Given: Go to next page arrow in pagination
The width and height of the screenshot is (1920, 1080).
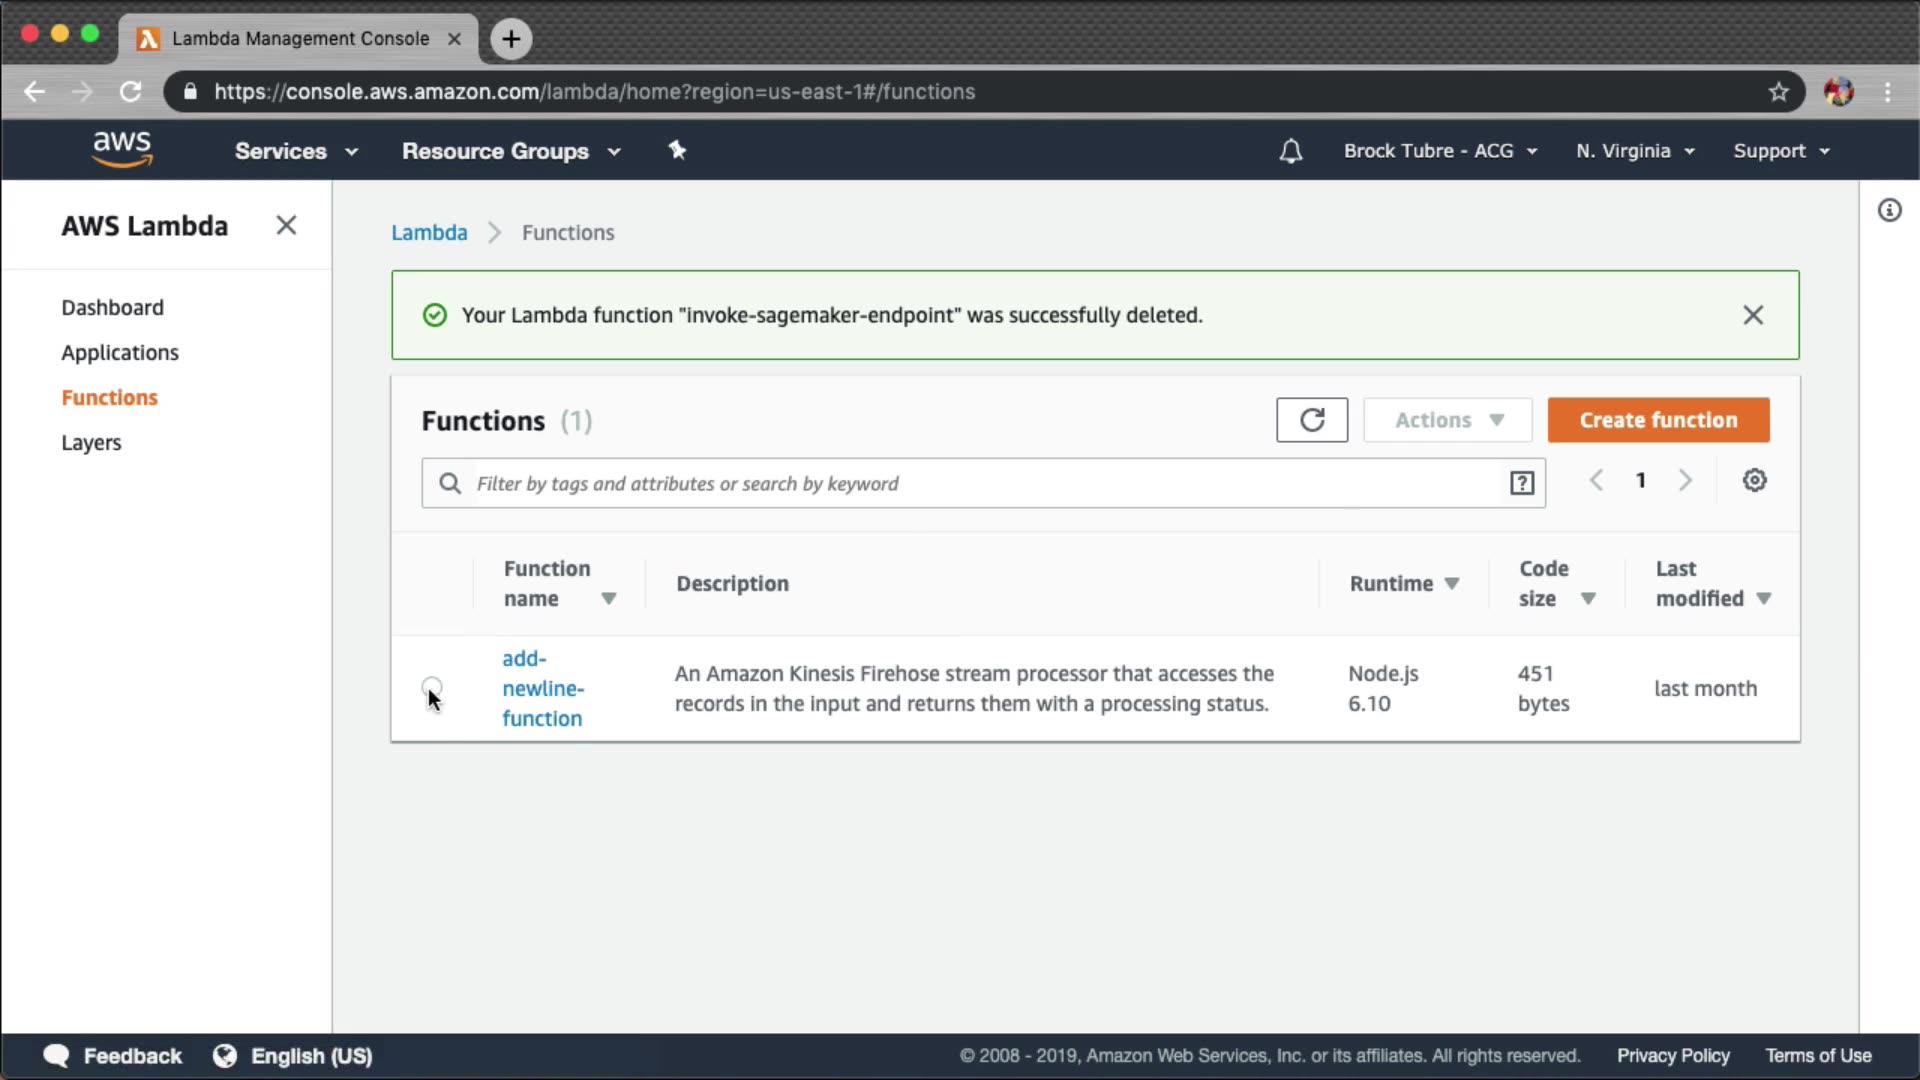Looking at the screenshot, I should [x=1685, y=481].
